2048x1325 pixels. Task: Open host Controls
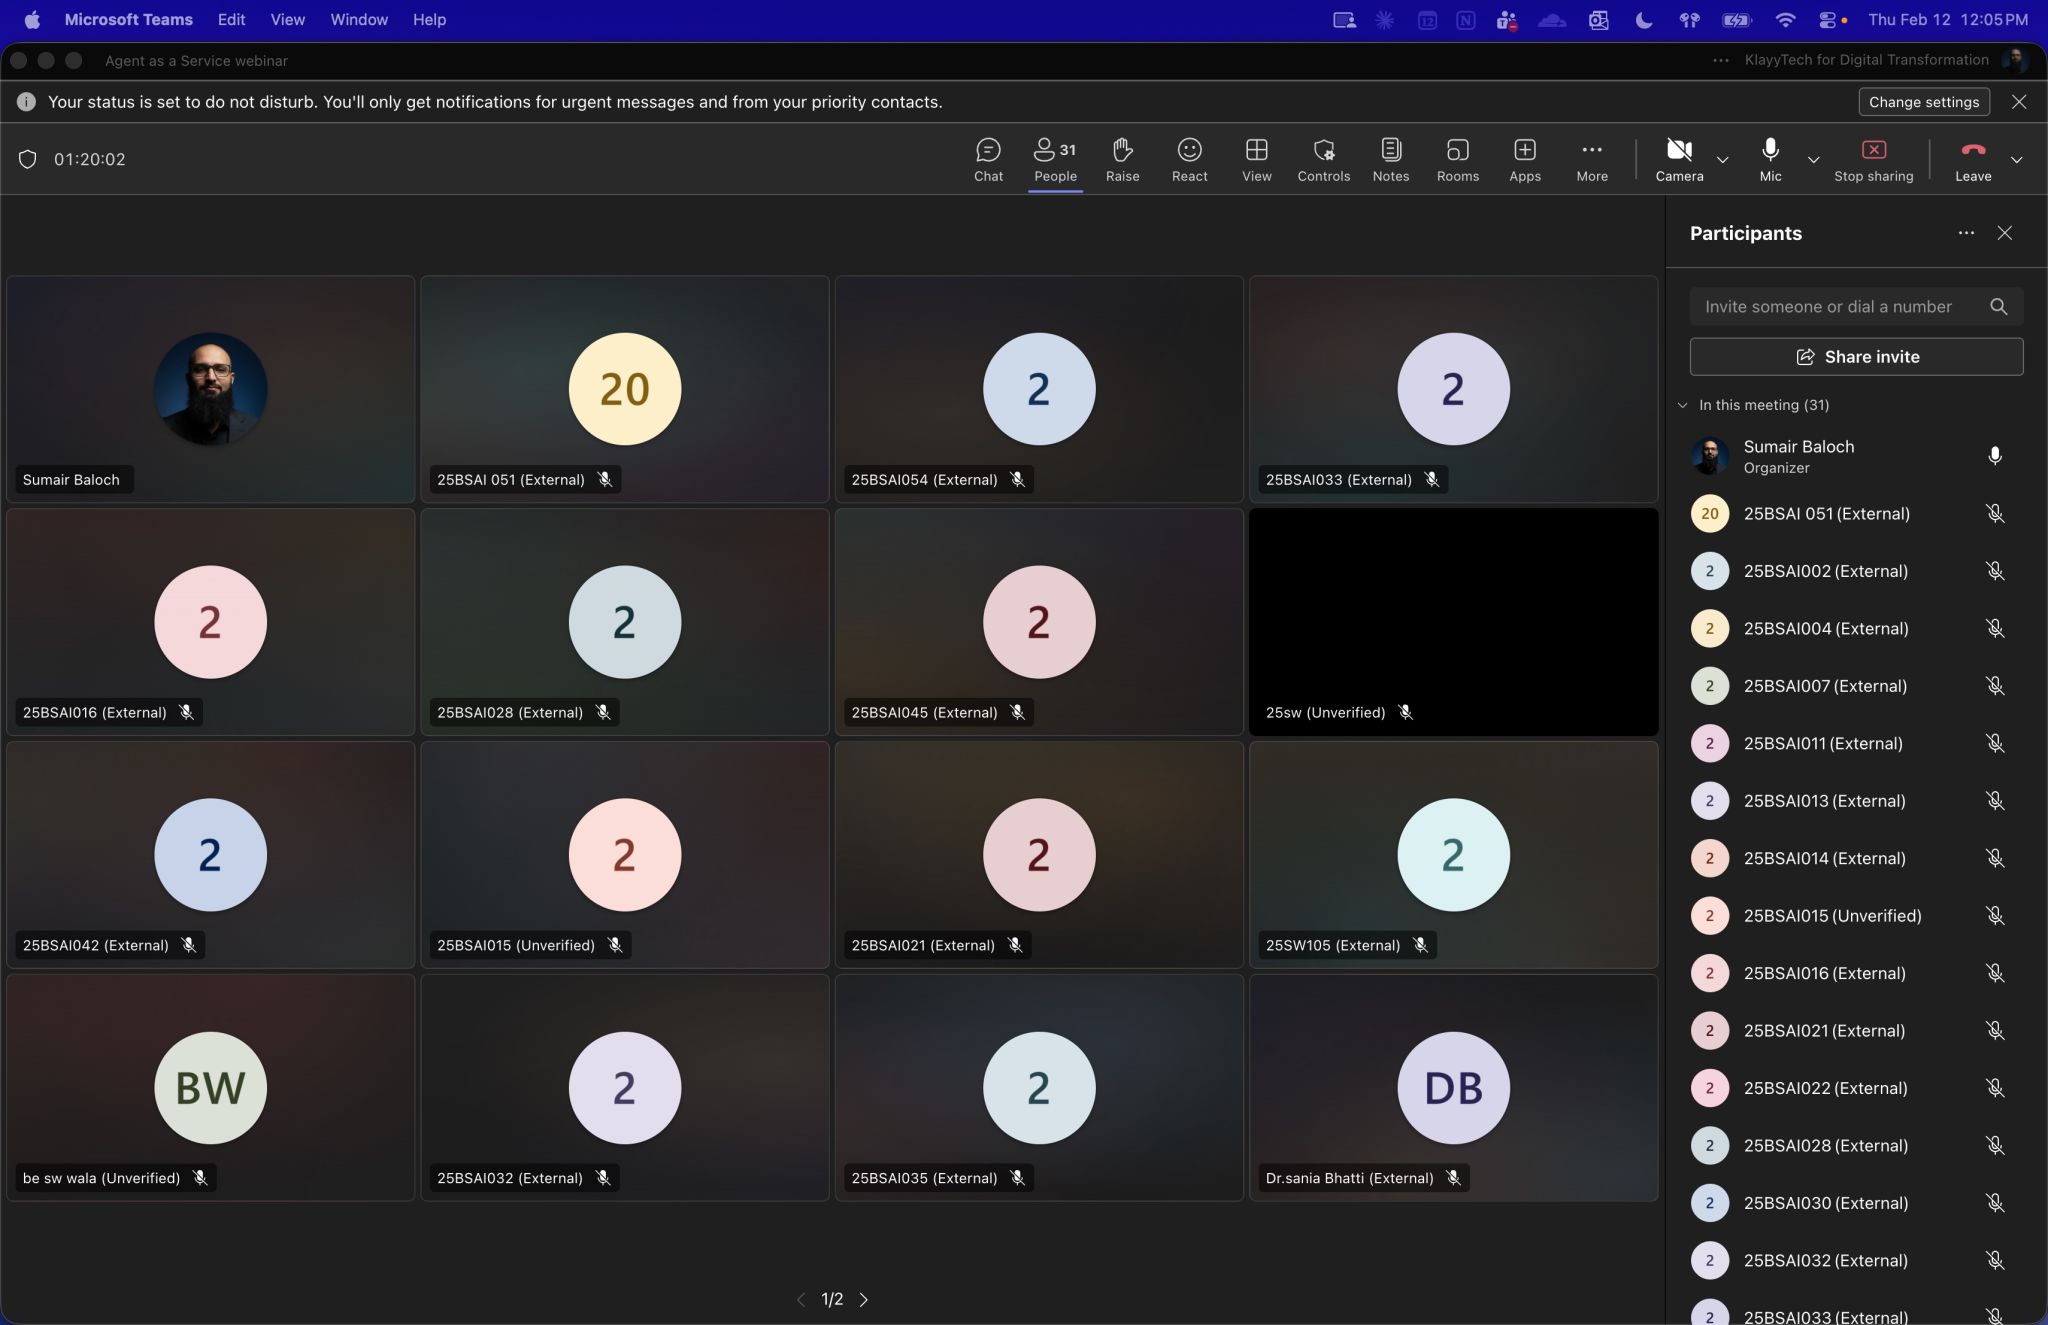(1323, 159)
